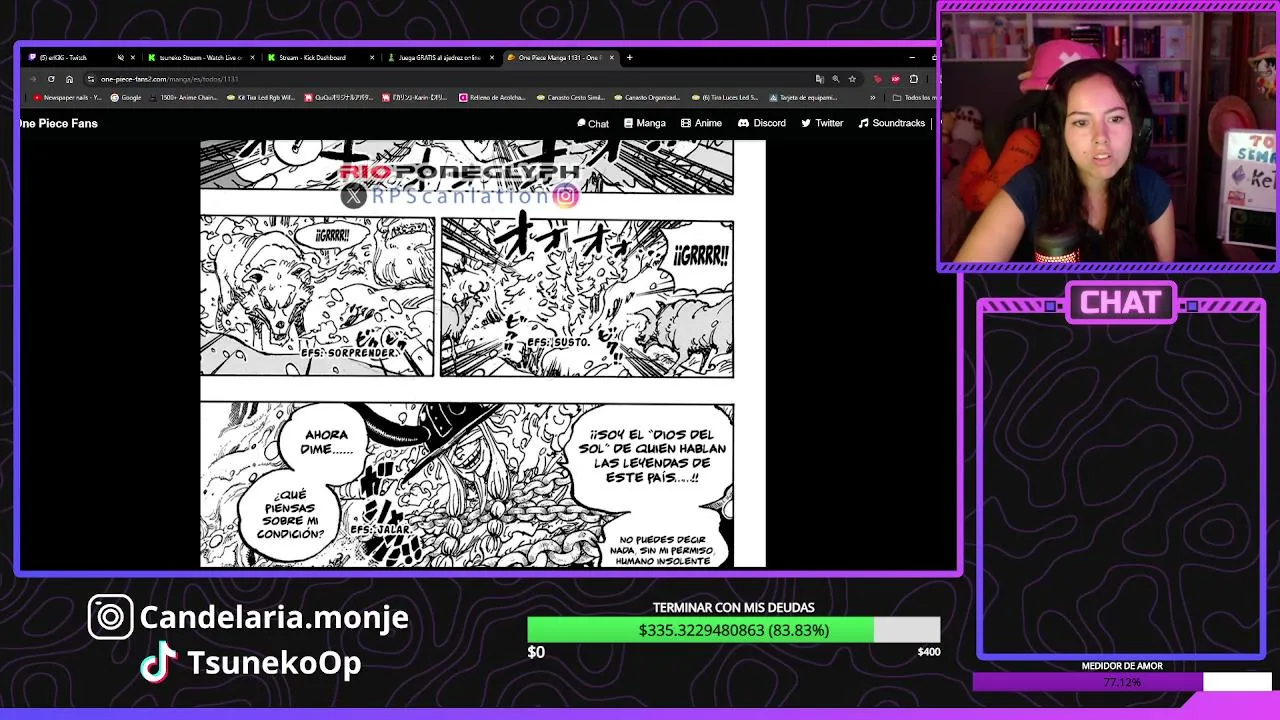
Task: Open the QuQu bookmark
Action: coord(338,97)
